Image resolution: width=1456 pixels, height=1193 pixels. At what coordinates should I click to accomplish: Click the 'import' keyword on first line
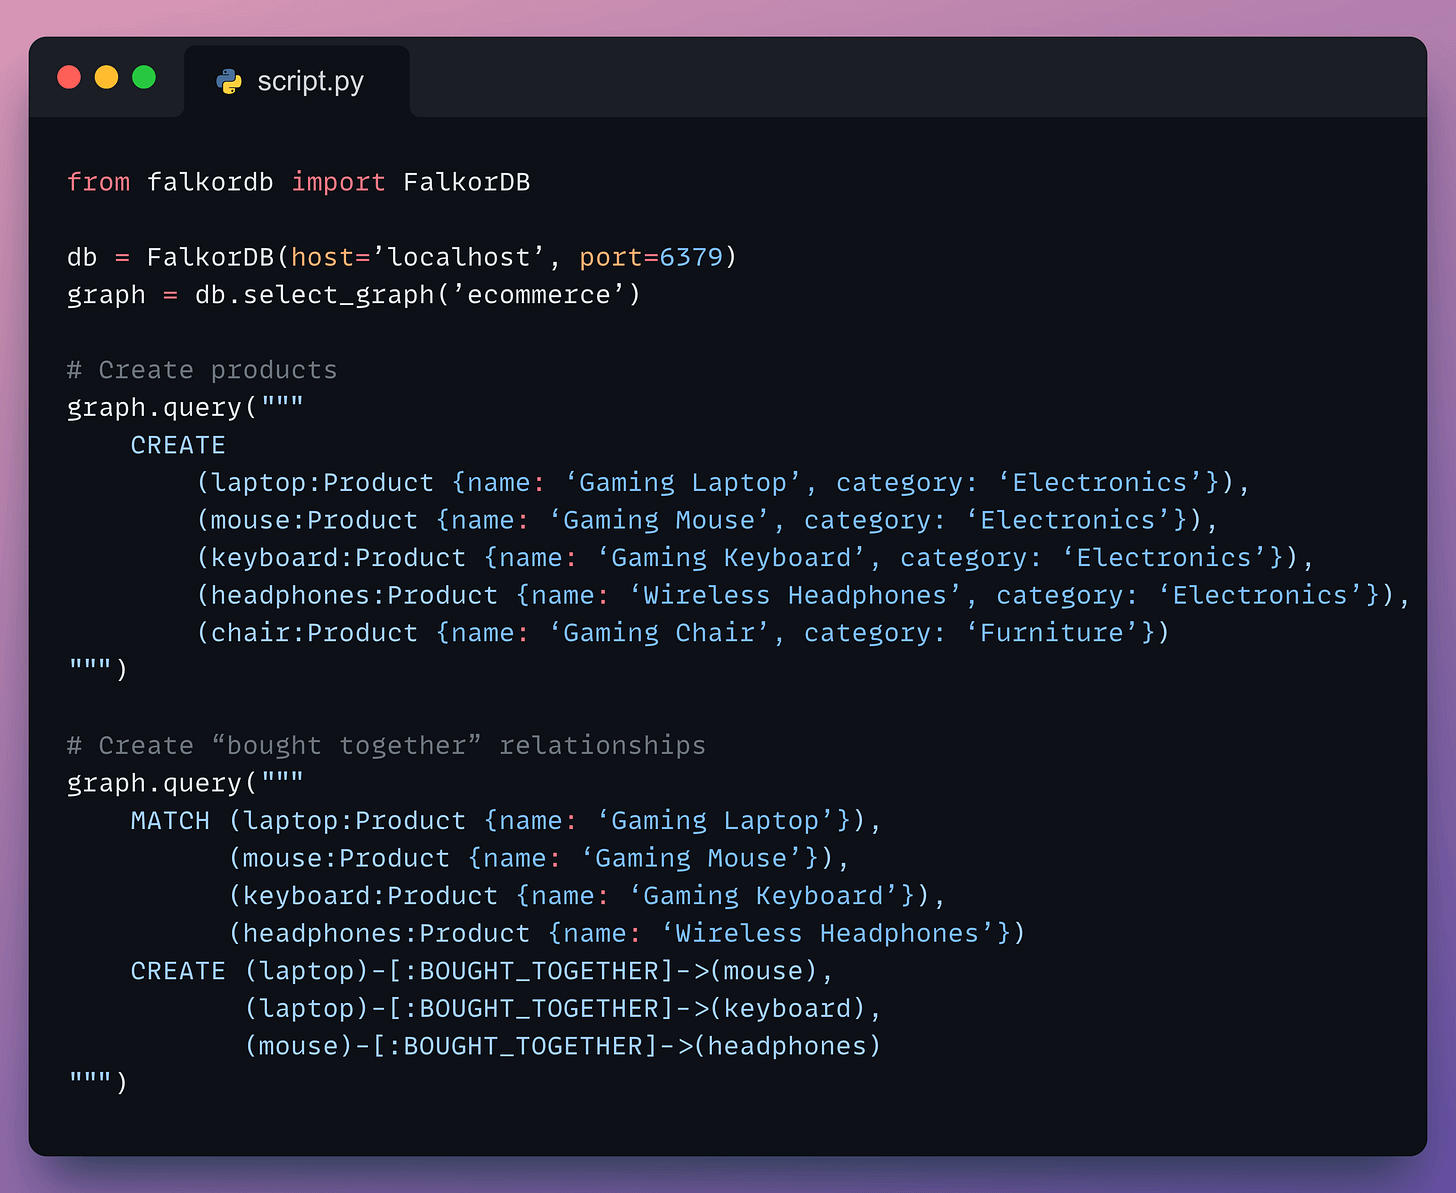point(338,182)
